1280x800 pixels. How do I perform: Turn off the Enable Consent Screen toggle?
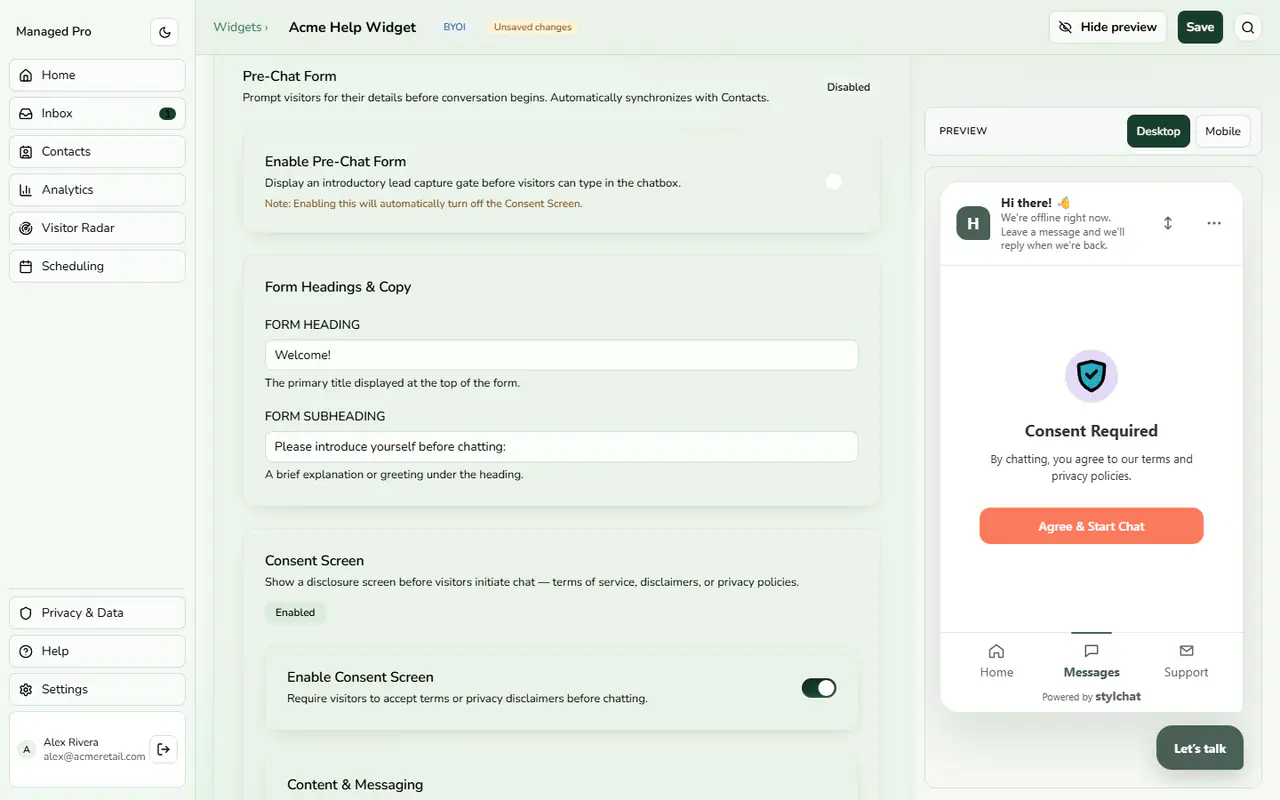pos(819,688)
